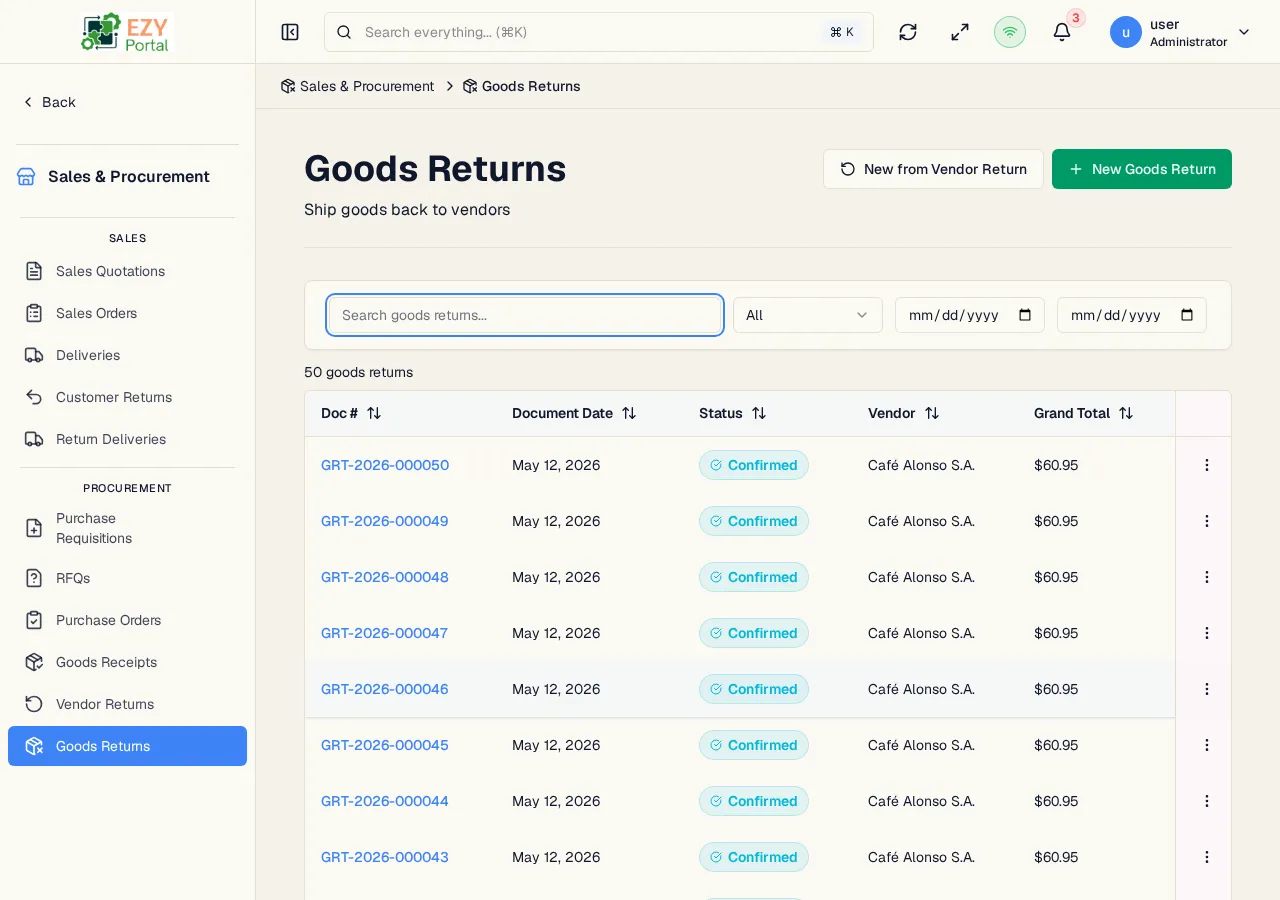
Task: Toggle fullscreen expand icon
Action: tap(960, 32)
